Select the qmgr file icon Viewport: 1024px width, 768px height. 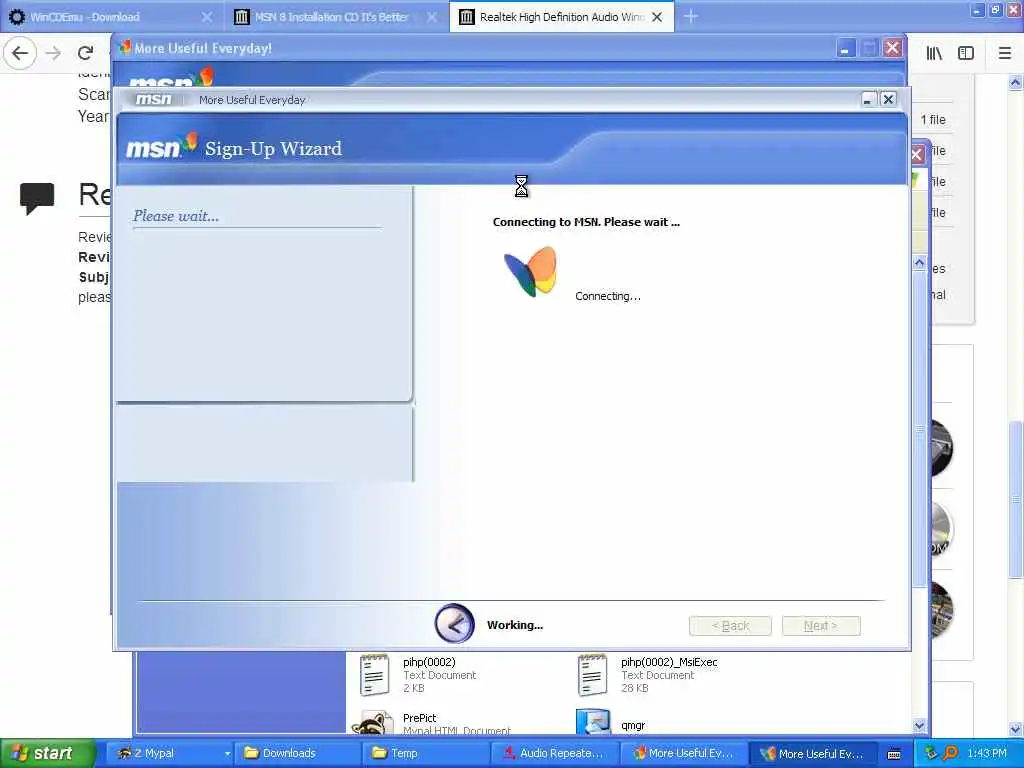(x=611, y=722)
